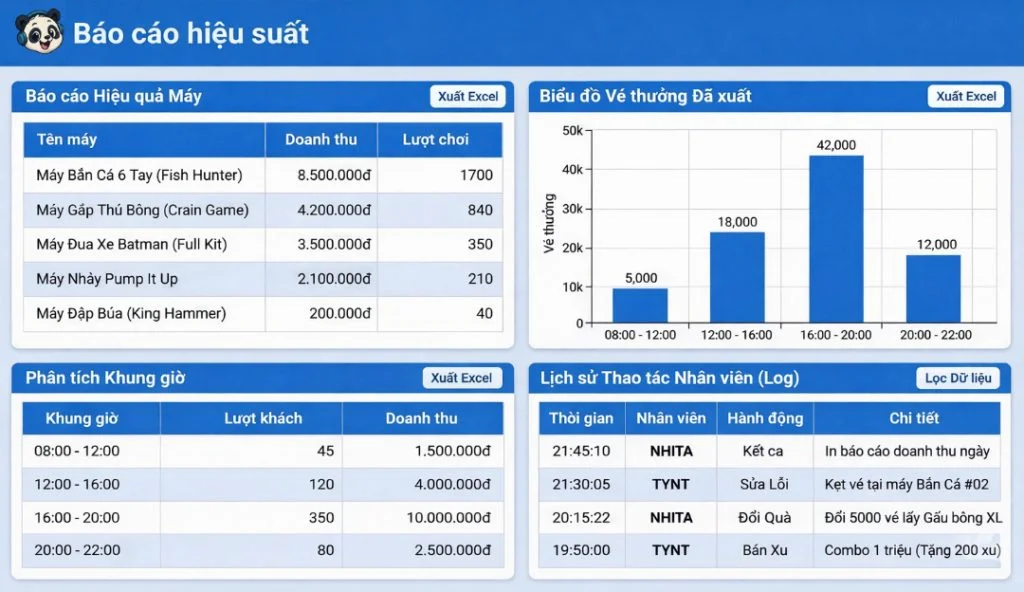
Task: Click the panda logo icon
Action: tap(38, 32)
